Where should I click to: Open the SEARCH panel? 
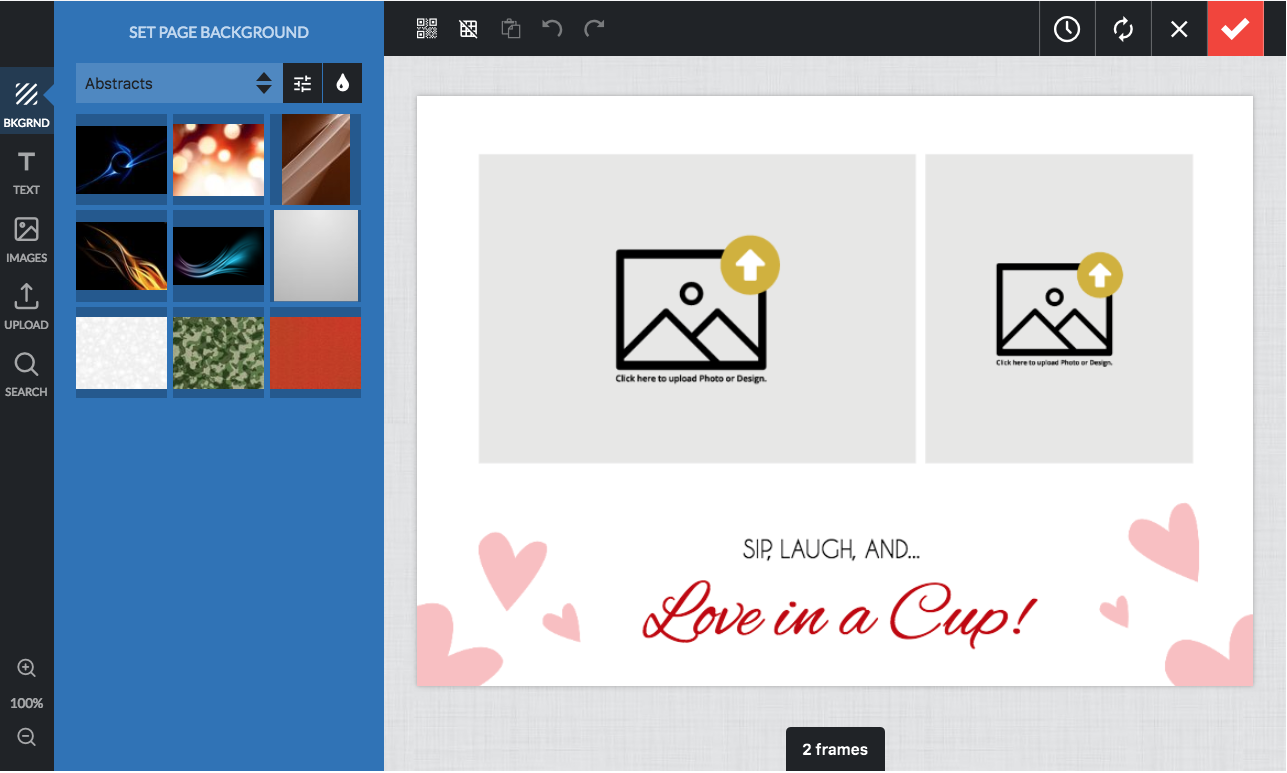[x=26, y=374]
